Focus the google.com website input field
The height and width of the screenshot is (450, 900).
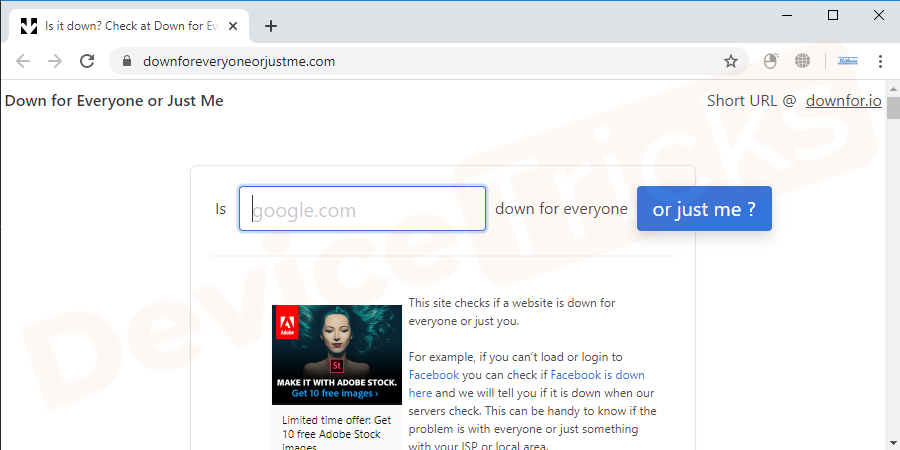point(362,209)
